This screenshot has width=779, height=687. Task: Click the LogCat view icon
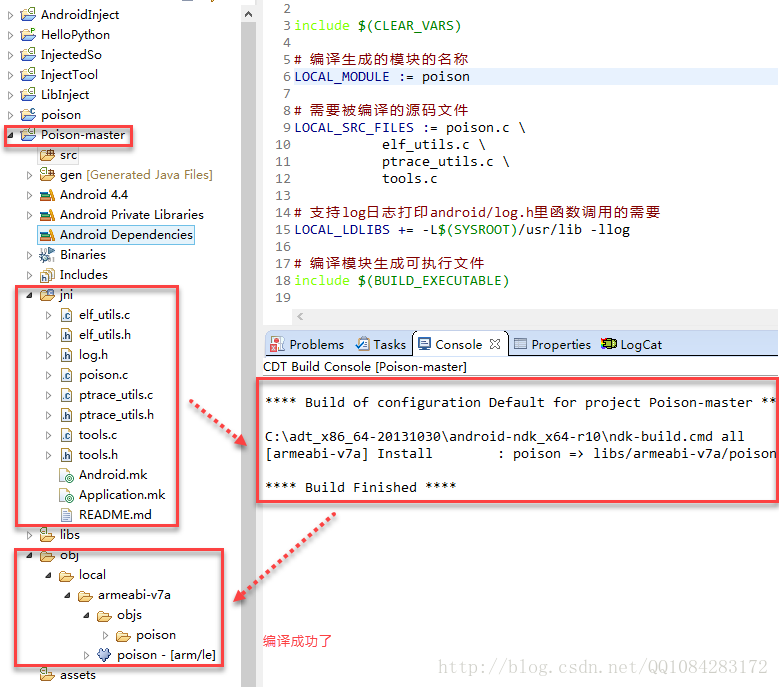pos(609,344)
